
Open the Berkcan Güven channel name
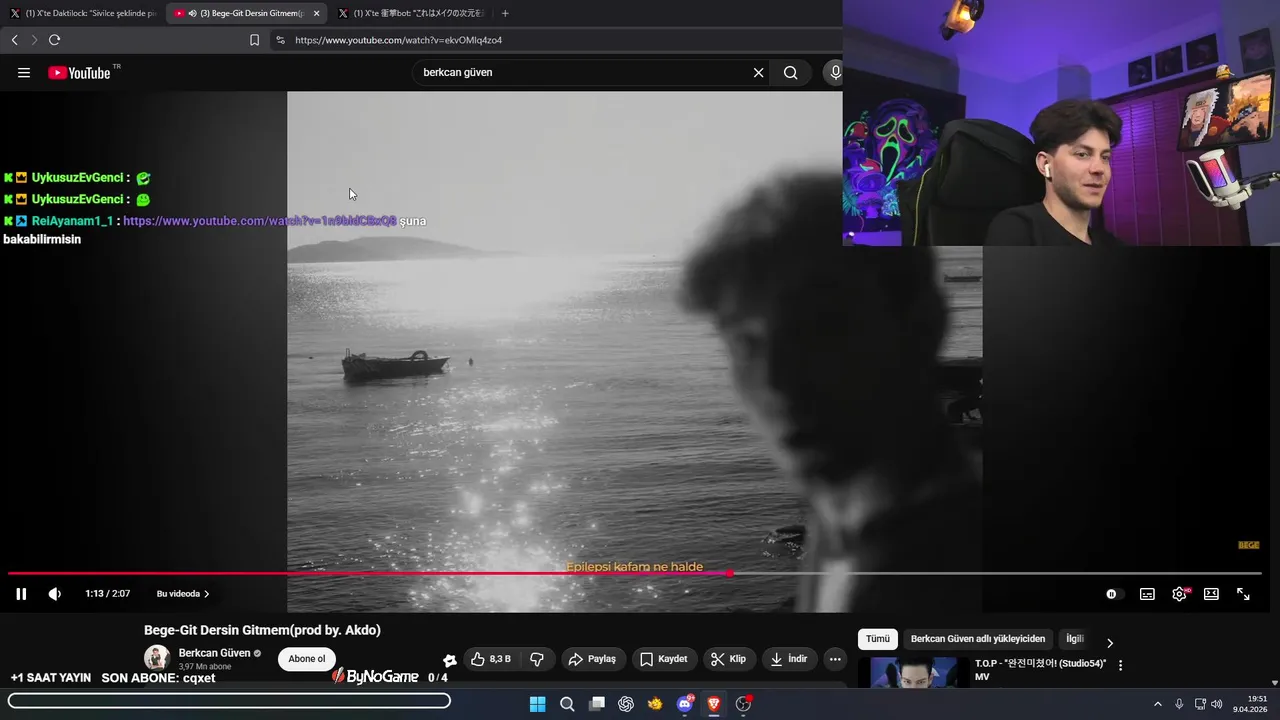[214, 653]
